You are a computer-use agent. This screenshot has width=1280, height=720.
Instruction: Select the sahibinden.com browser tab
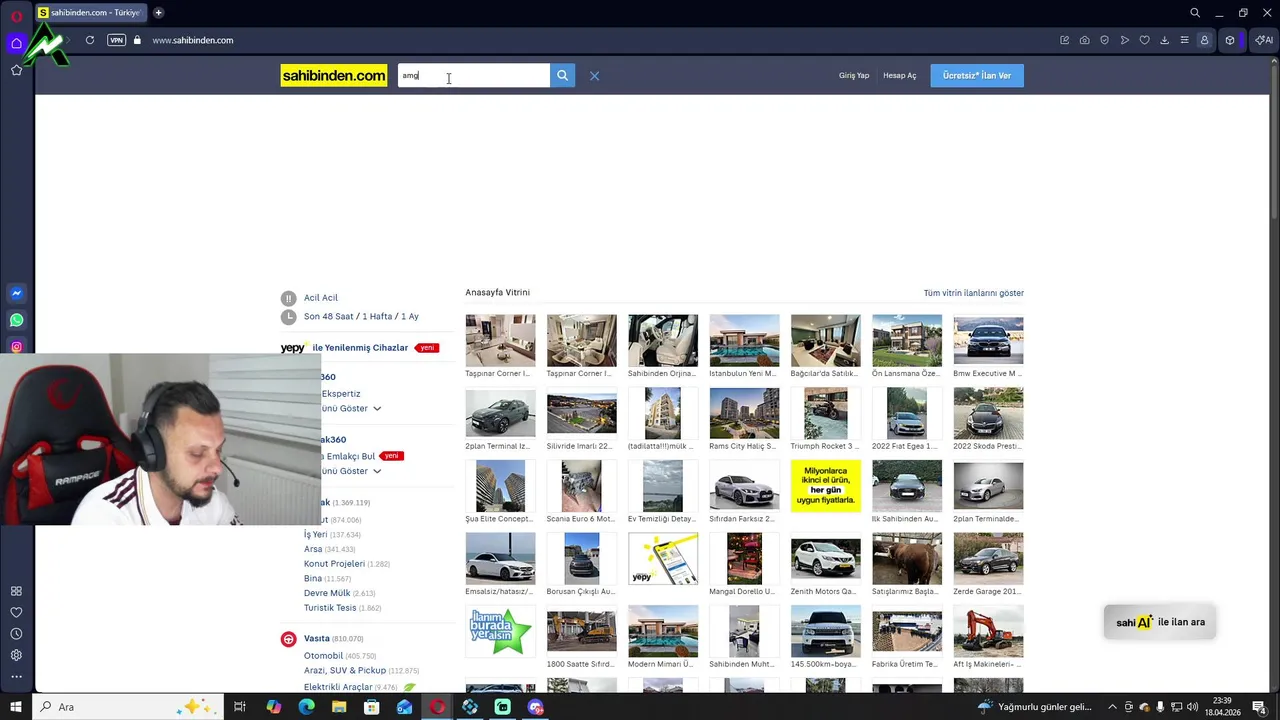pyautogui.click(x=90, y=13)
